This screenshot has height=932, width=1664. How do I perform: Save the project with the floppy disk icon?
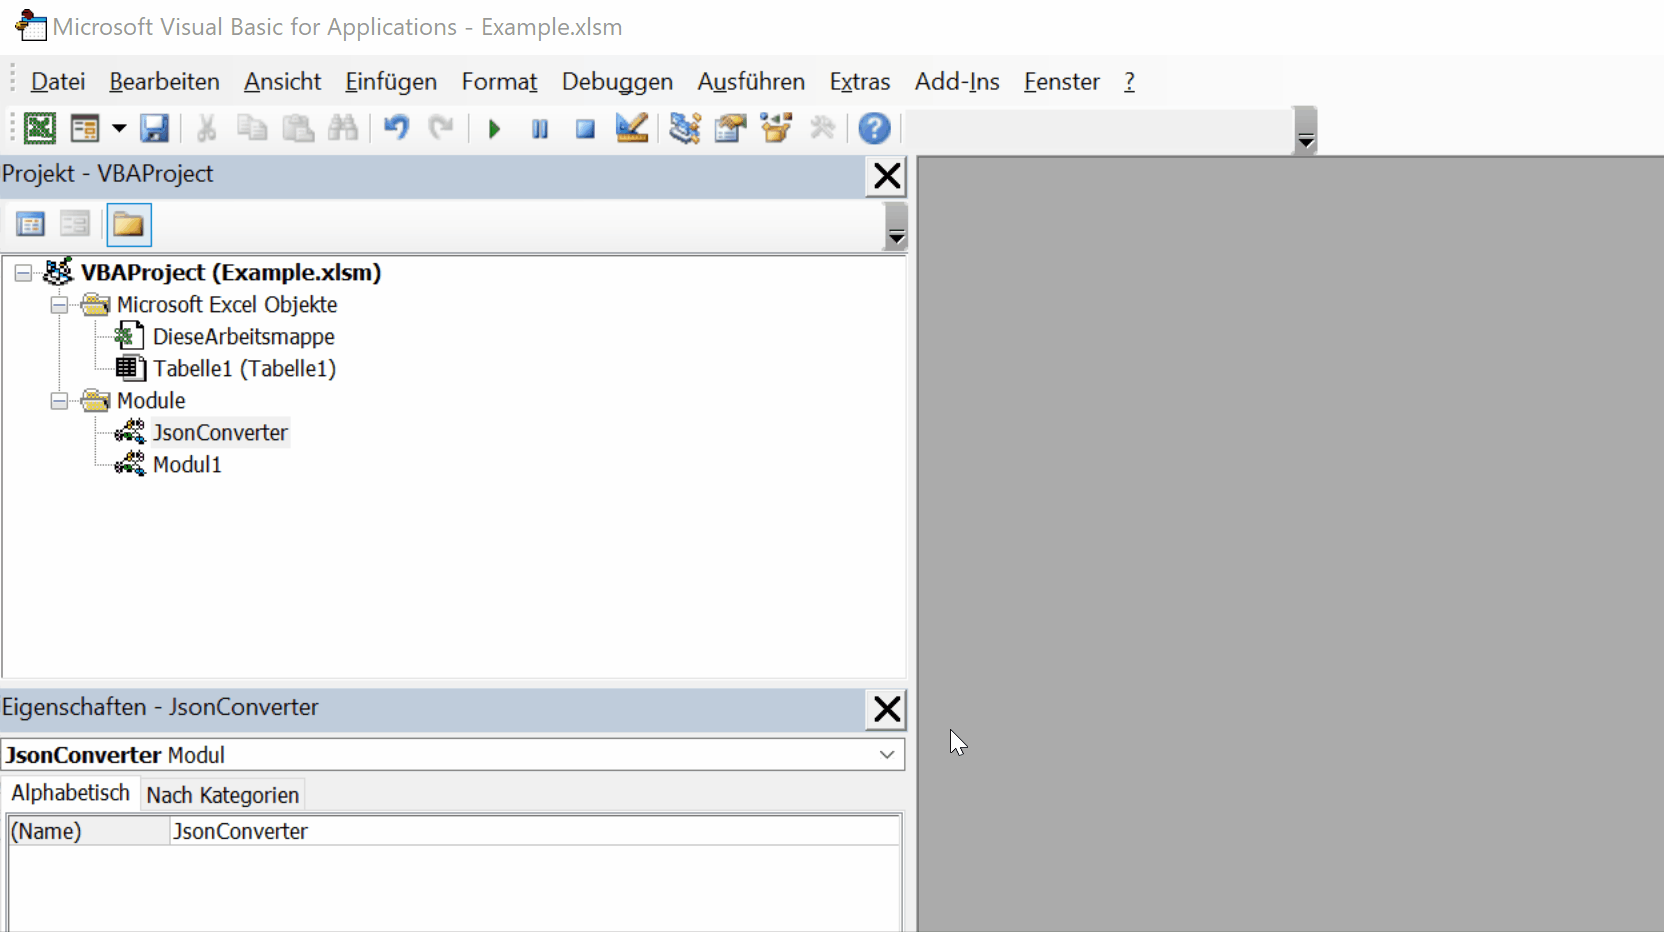[154, 128]
